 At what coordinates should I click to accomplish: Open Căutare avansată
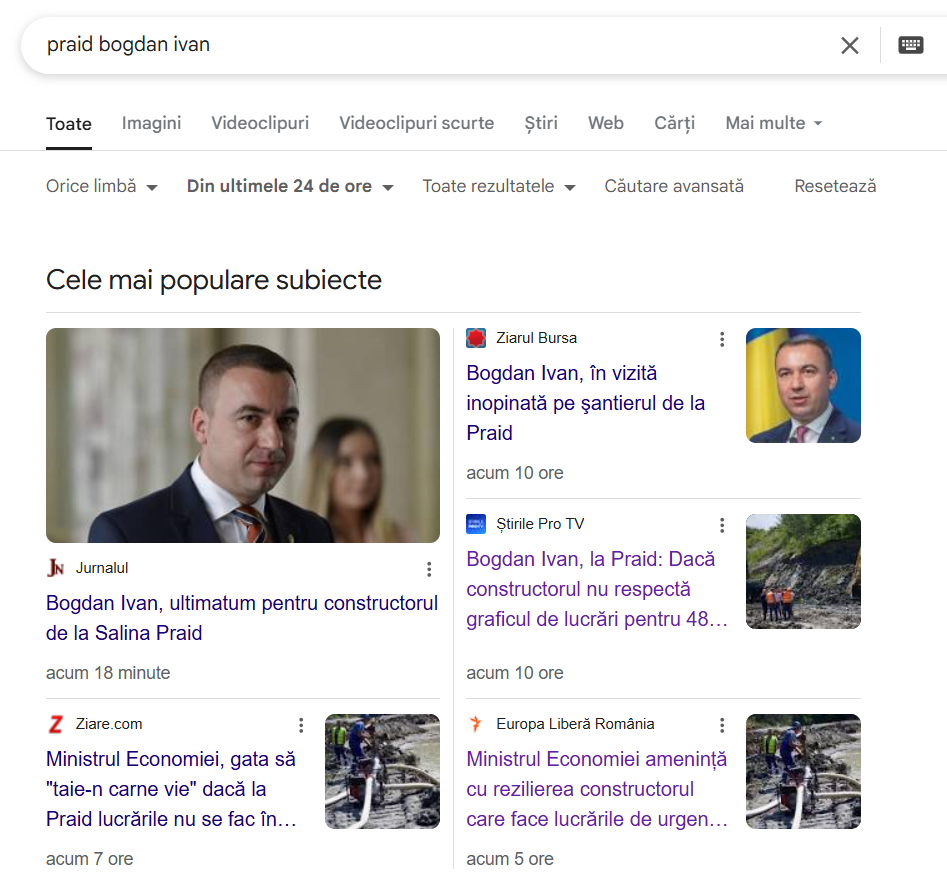(674, 186)
